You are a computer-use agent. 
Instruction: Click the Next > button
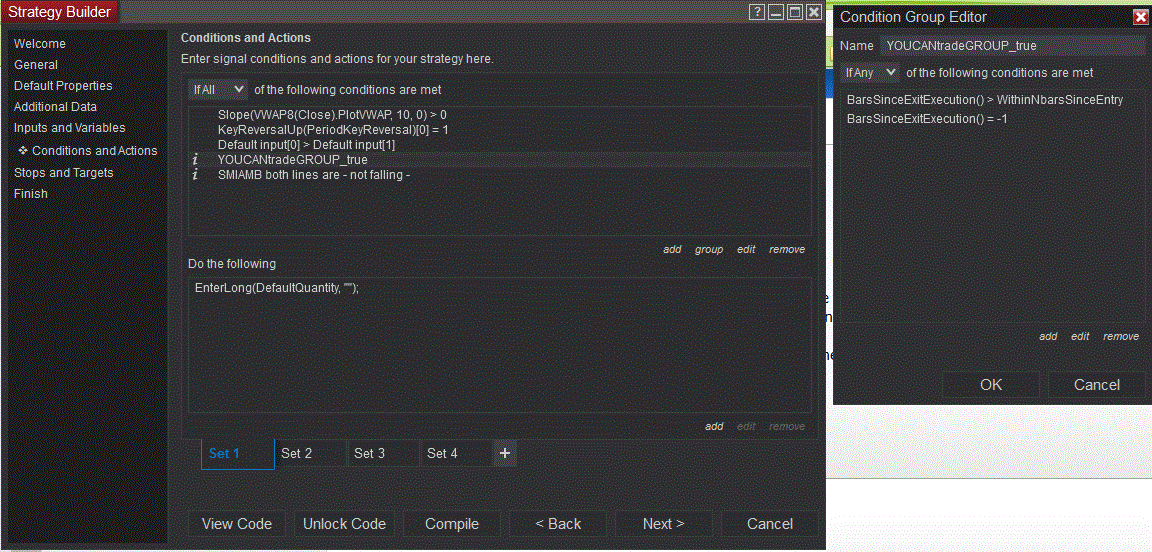tap(663, 524)
